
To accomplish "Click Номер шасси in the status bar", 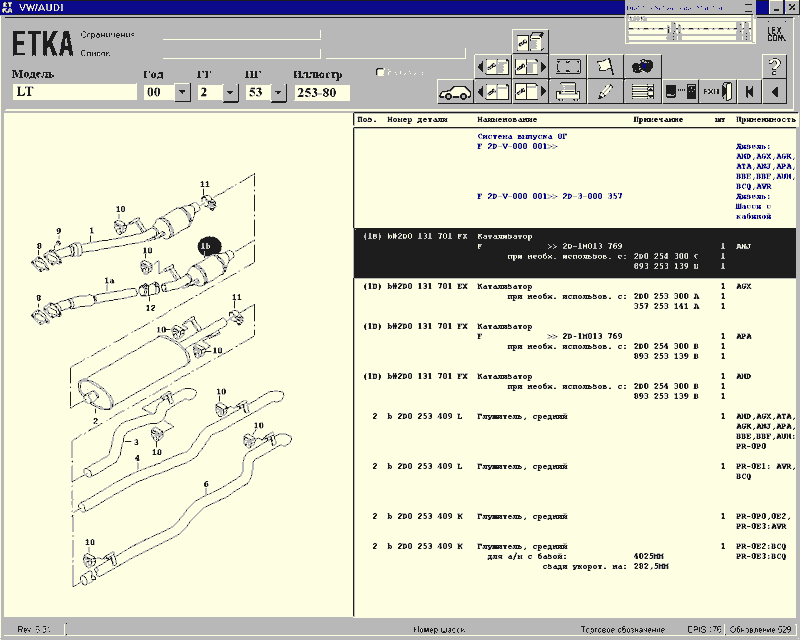I will (439, 630).
